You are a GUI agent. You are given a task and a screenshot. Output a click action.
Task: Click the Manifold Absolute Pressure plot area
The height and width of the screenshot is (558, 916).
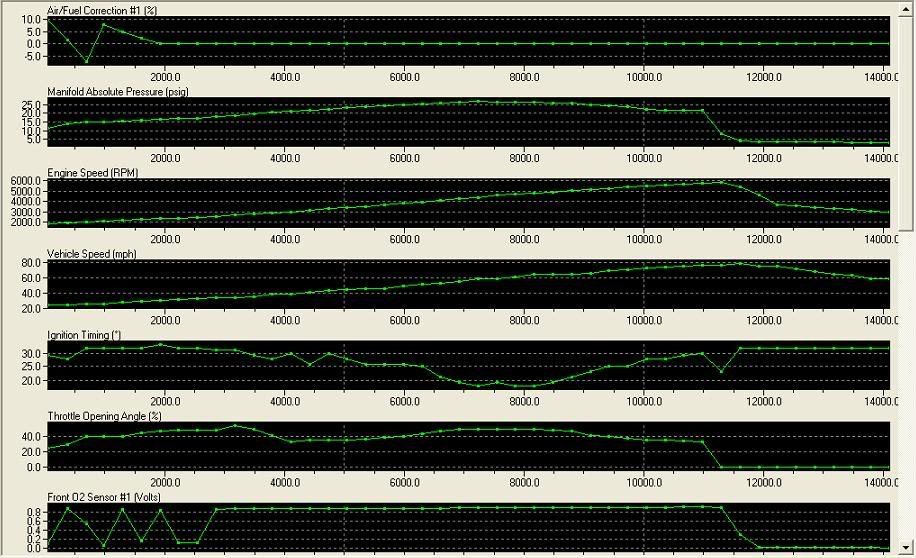click(469, 122)
